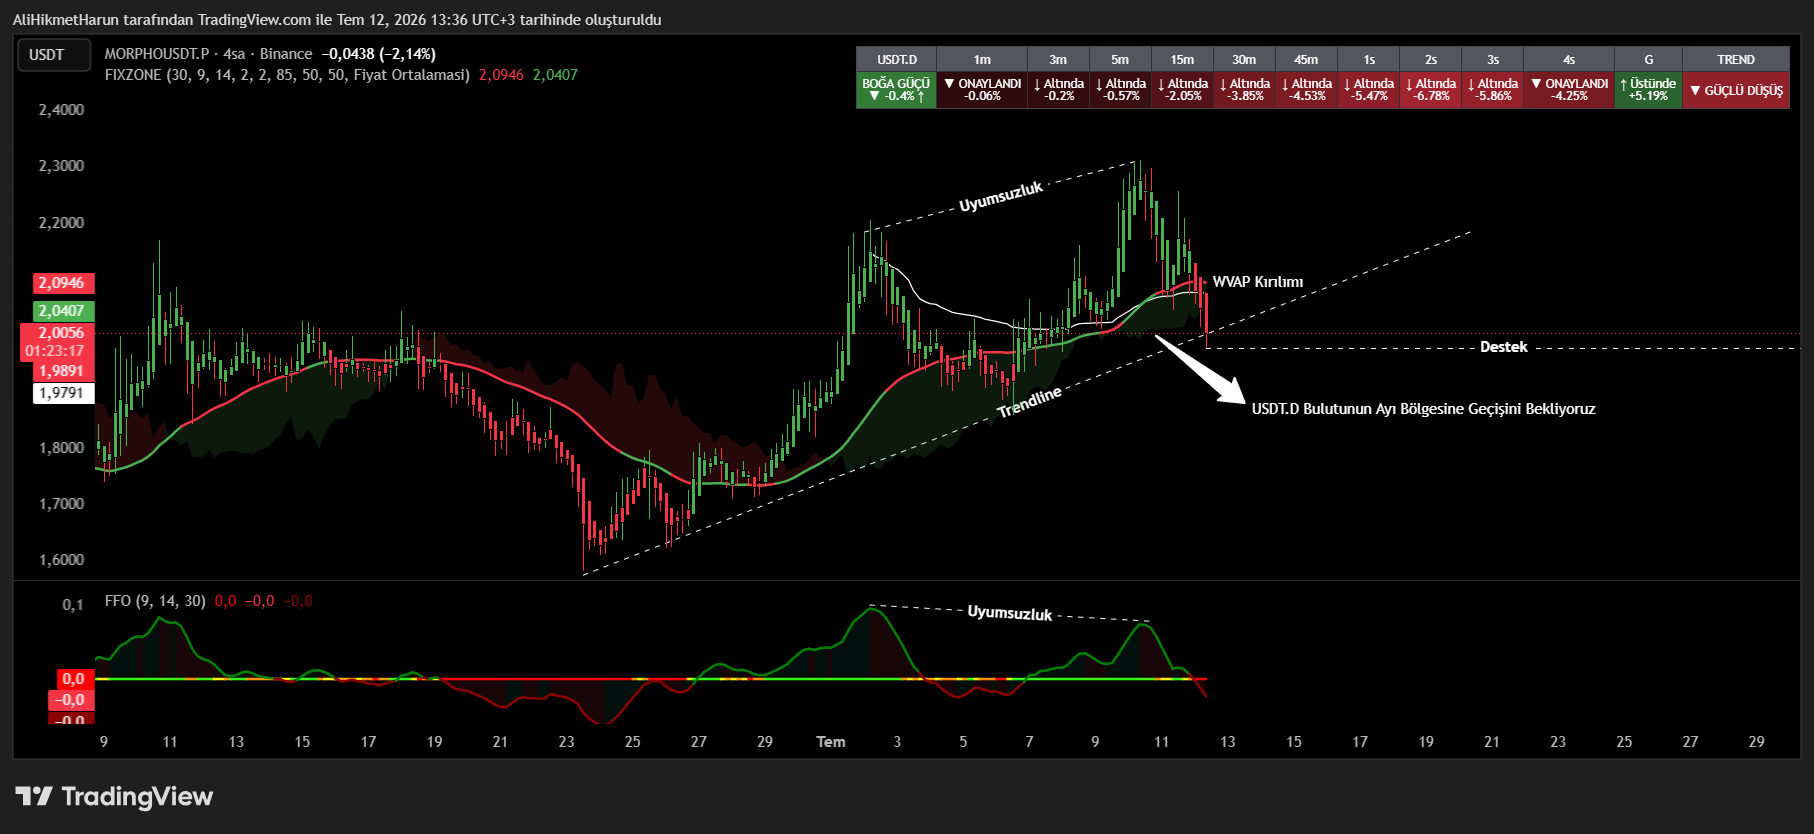Select the Uyumsuzluk label on FFO pane

point(1010,612)
